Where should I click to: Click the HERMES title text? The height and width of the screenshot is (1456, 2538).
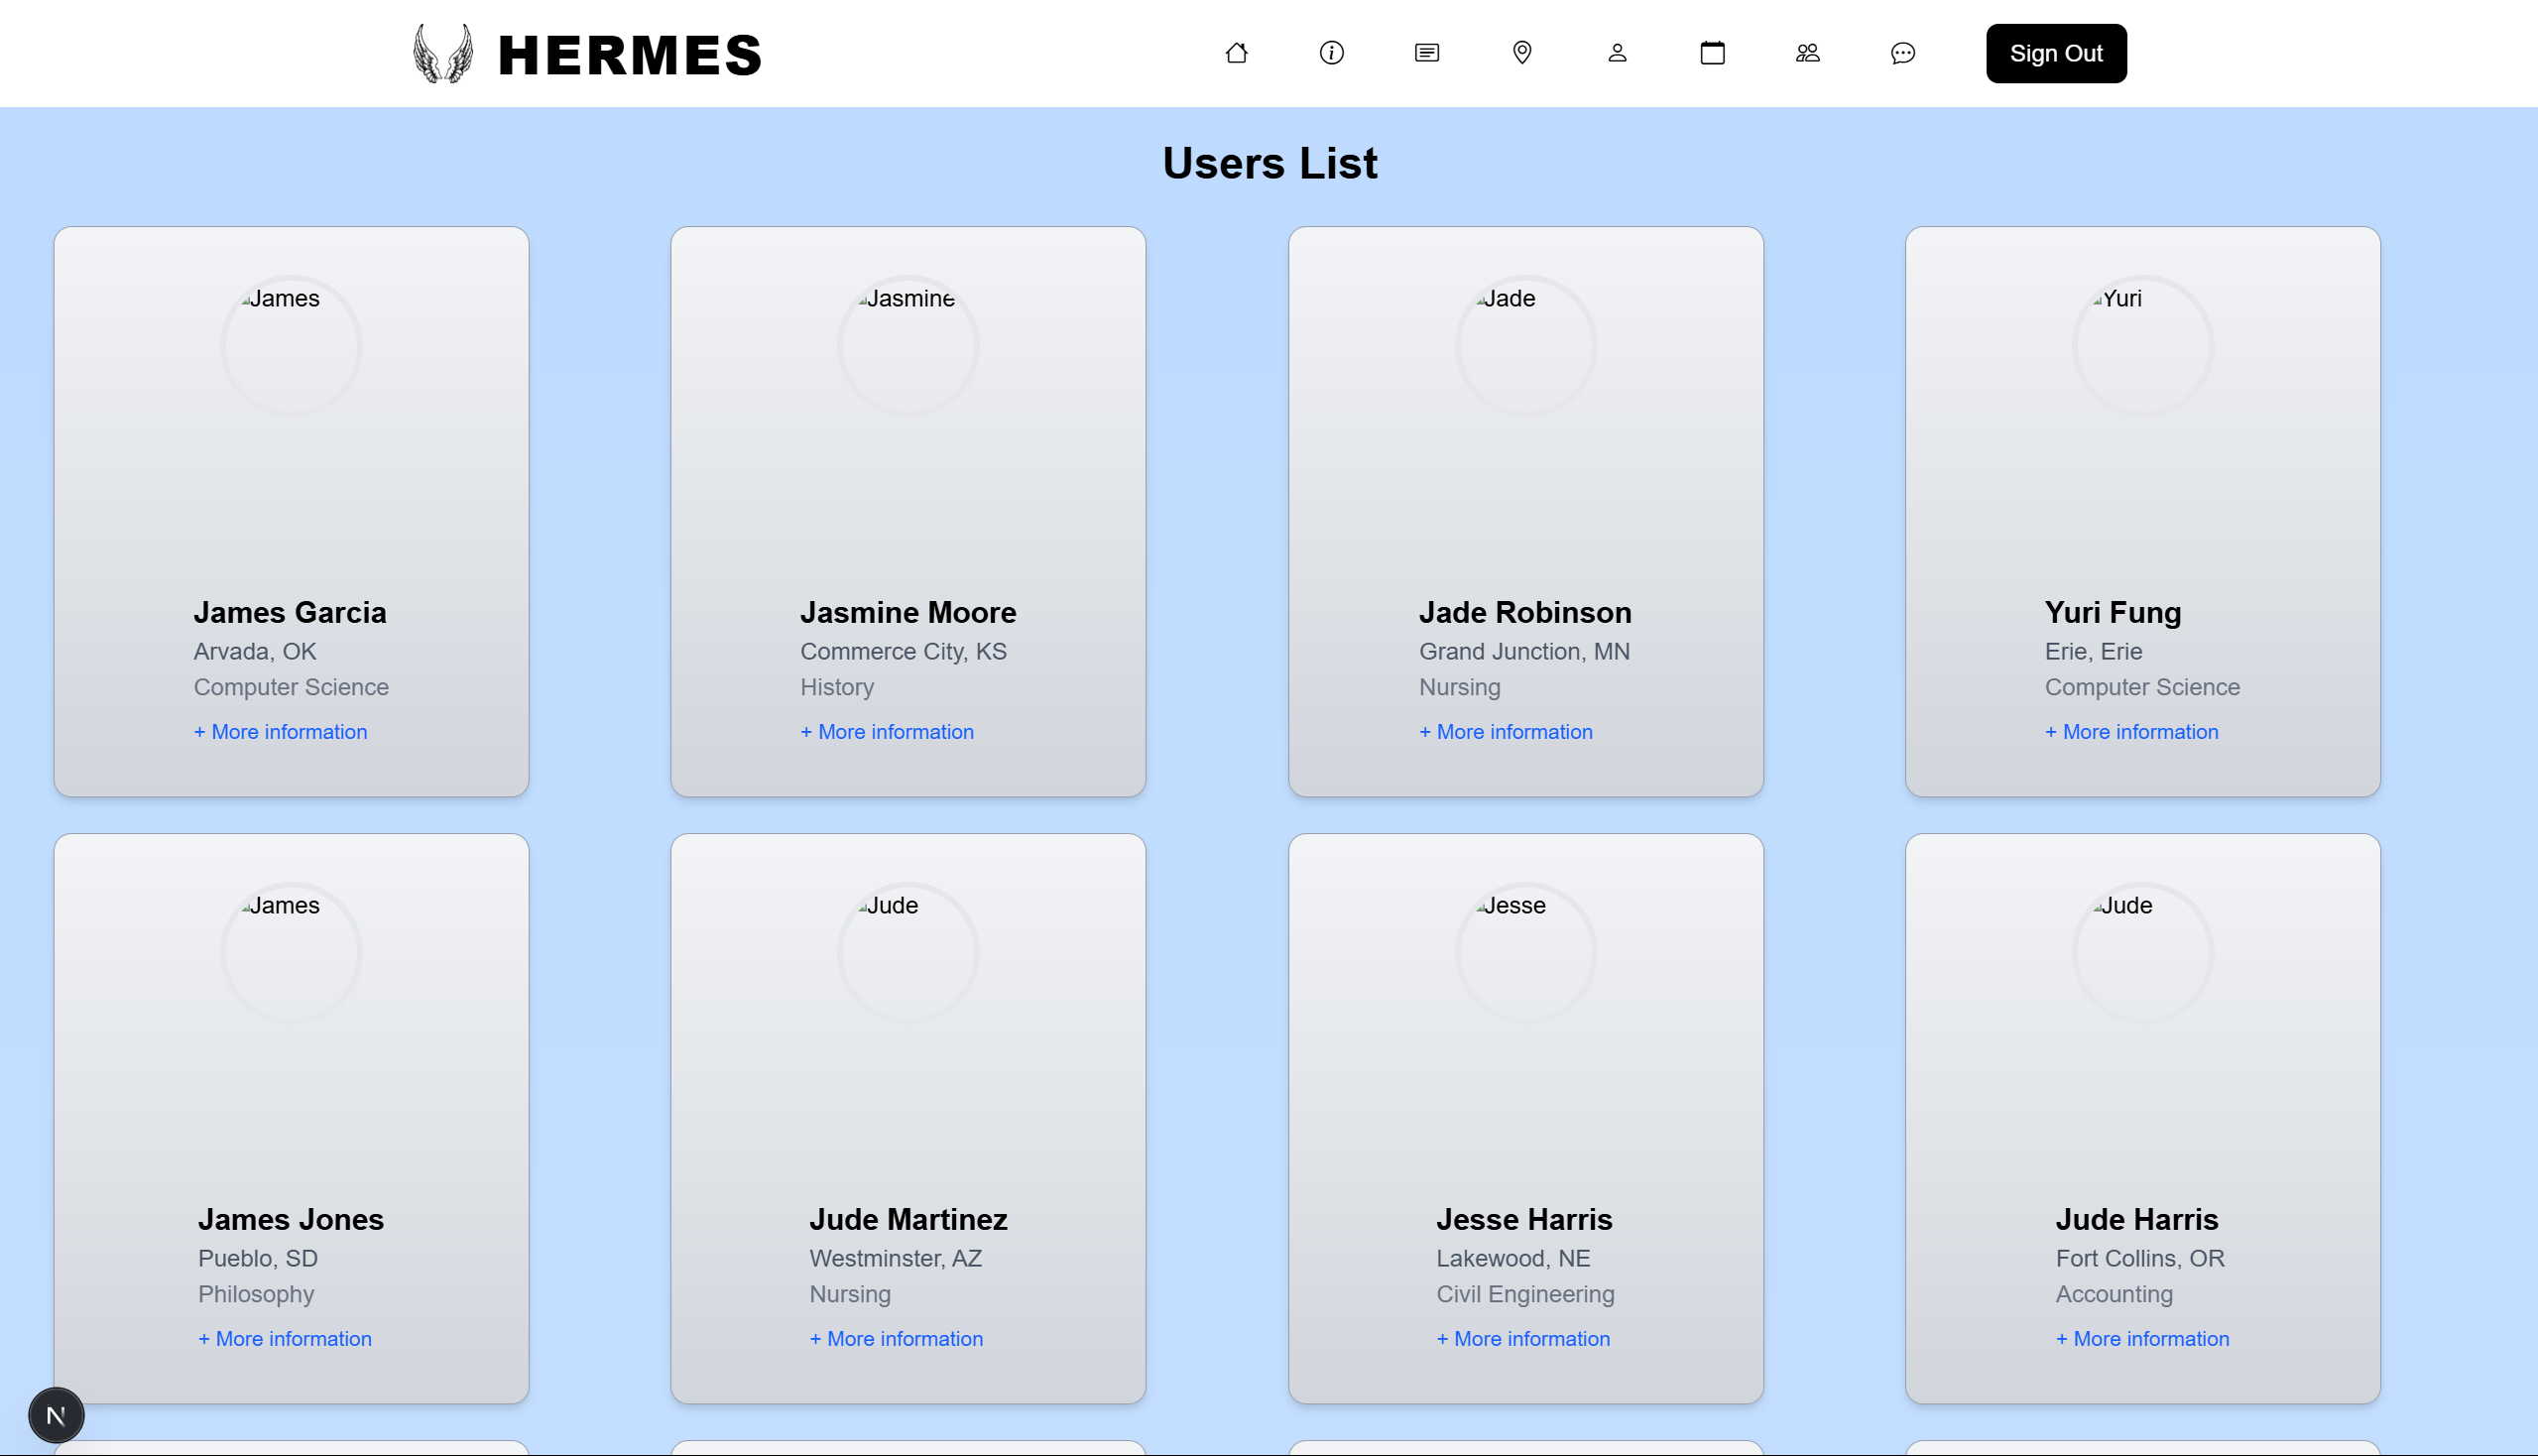[630, 55]
